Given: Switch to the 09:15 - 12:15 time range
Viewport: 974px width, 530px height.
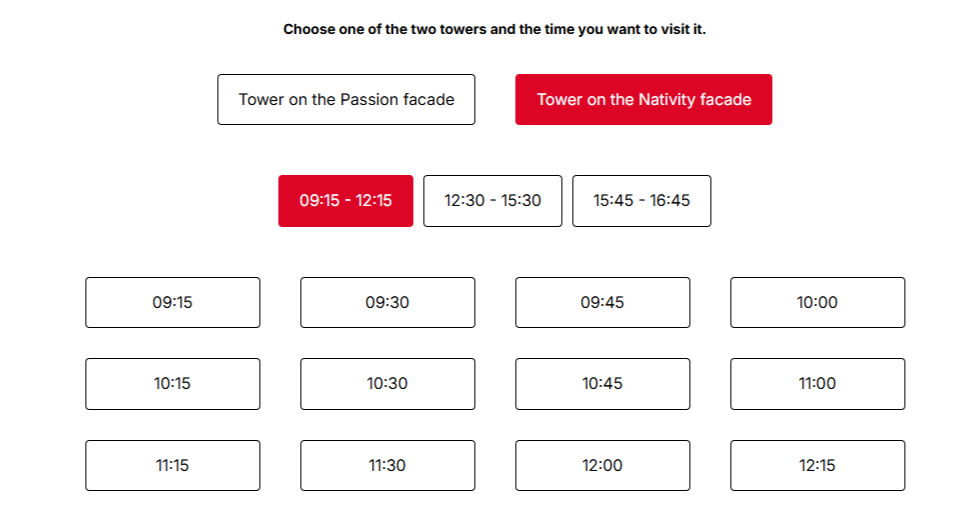Looking at the screenshot, I should 345,201.
